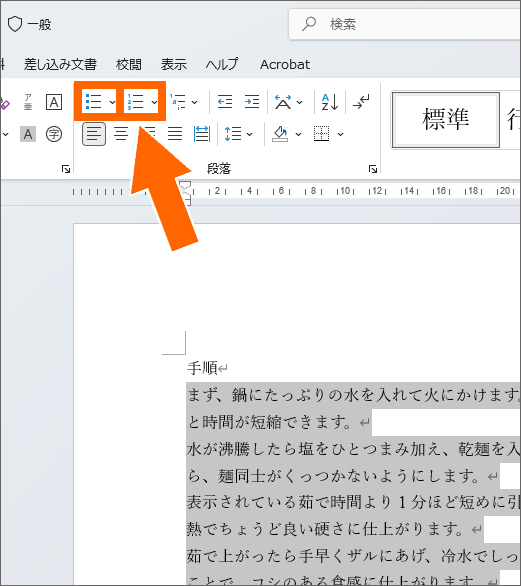521x586 pixels.
Task: Click the borders button
Action: (x=321, y=134)
